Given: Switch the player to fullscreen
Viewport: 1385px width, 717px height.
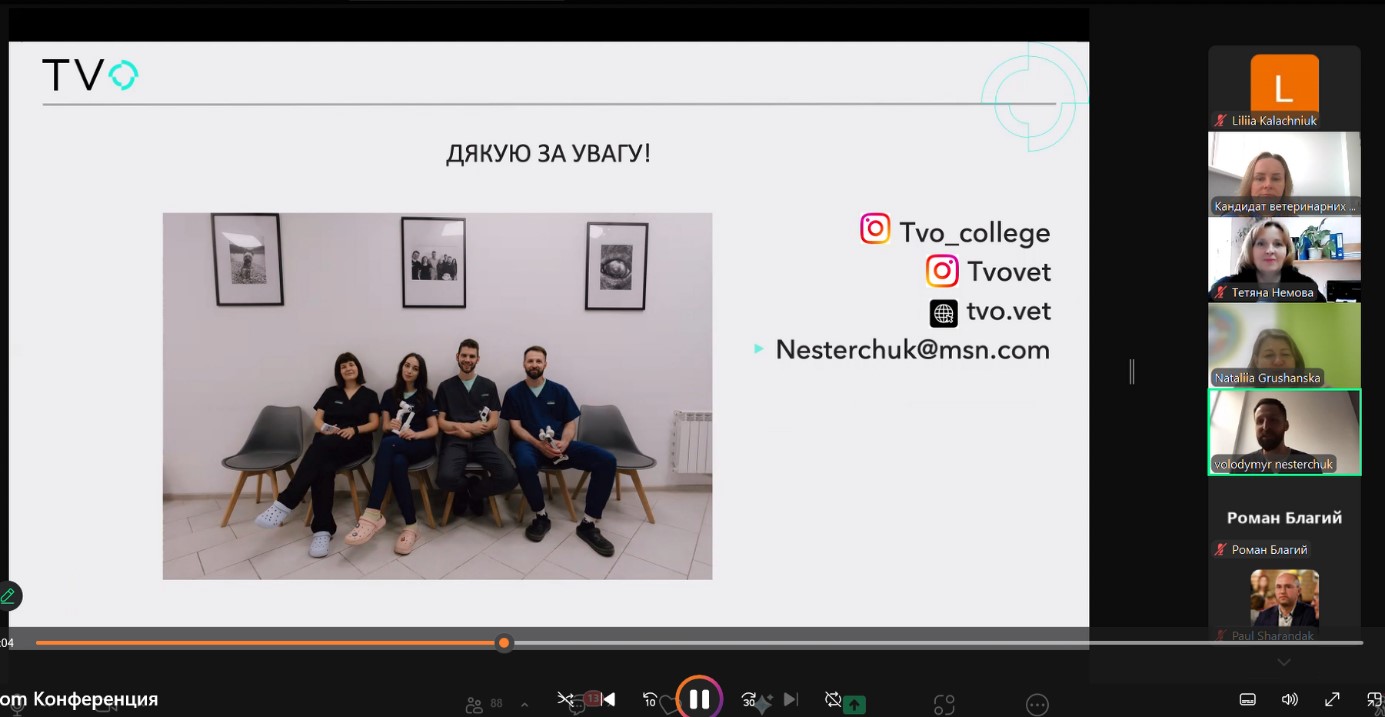Looking at the screenshot, I should (x=1332, y=700).
